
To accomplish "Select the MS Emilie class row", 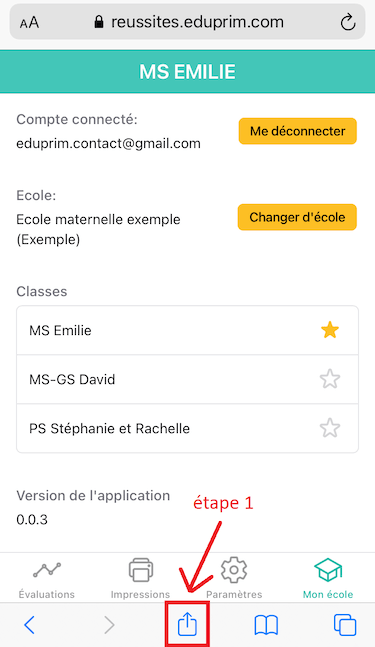I will point(187,330).
